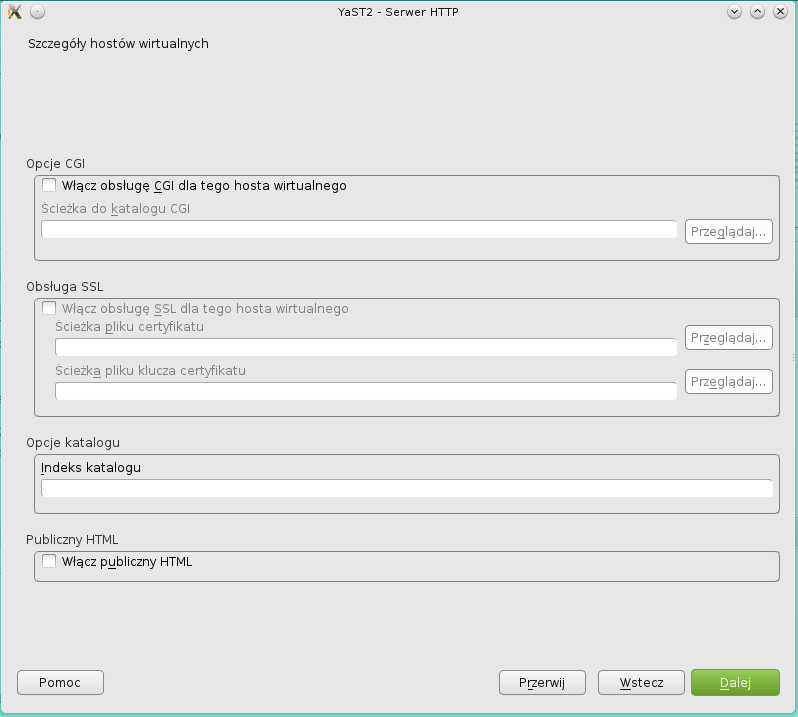Enable the 'Włącz publiczny HTML' checkbox
The image size is (798, 717).
coord(49,562)
